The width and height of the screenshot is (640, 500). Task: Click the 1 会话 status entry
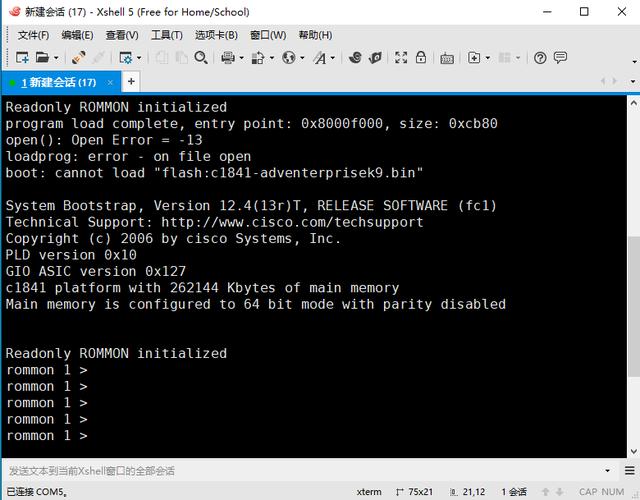click(514, 492)
